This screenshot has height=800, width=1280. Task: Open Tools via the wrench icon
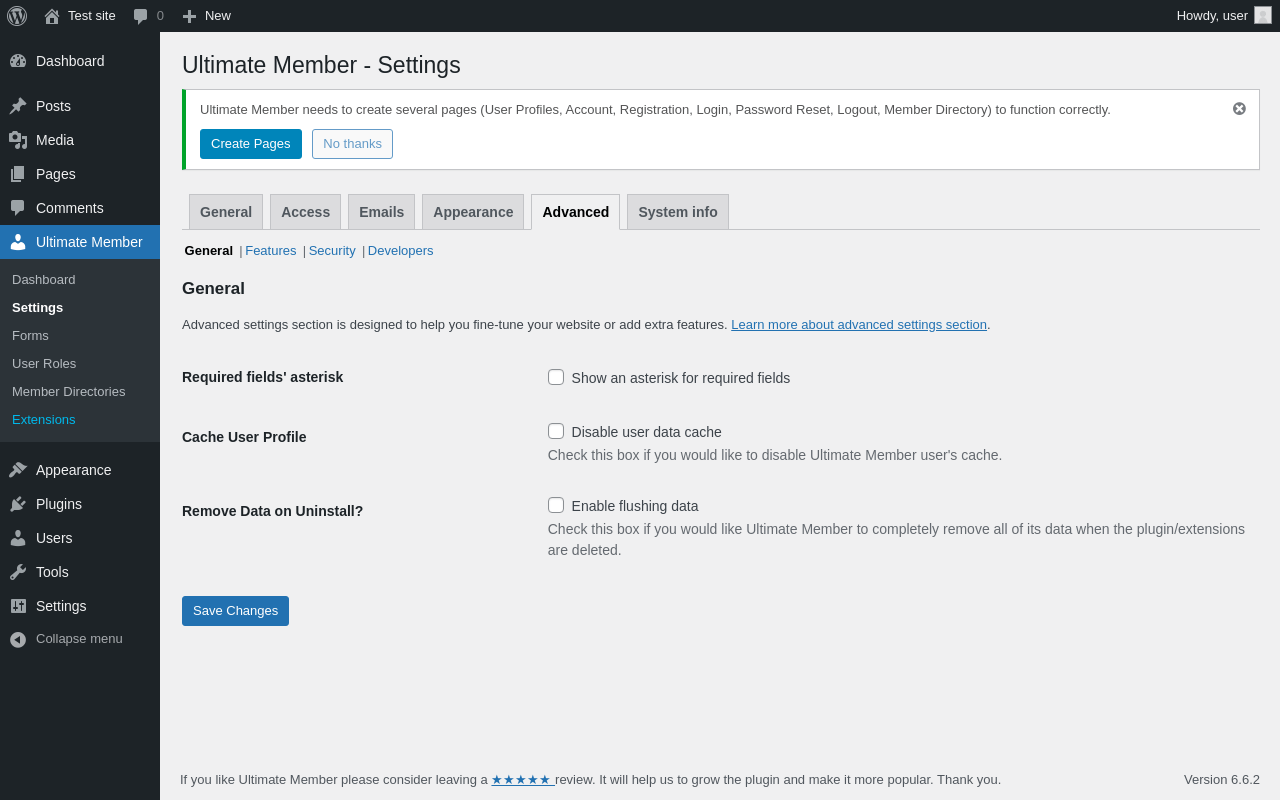click(18, 572)
